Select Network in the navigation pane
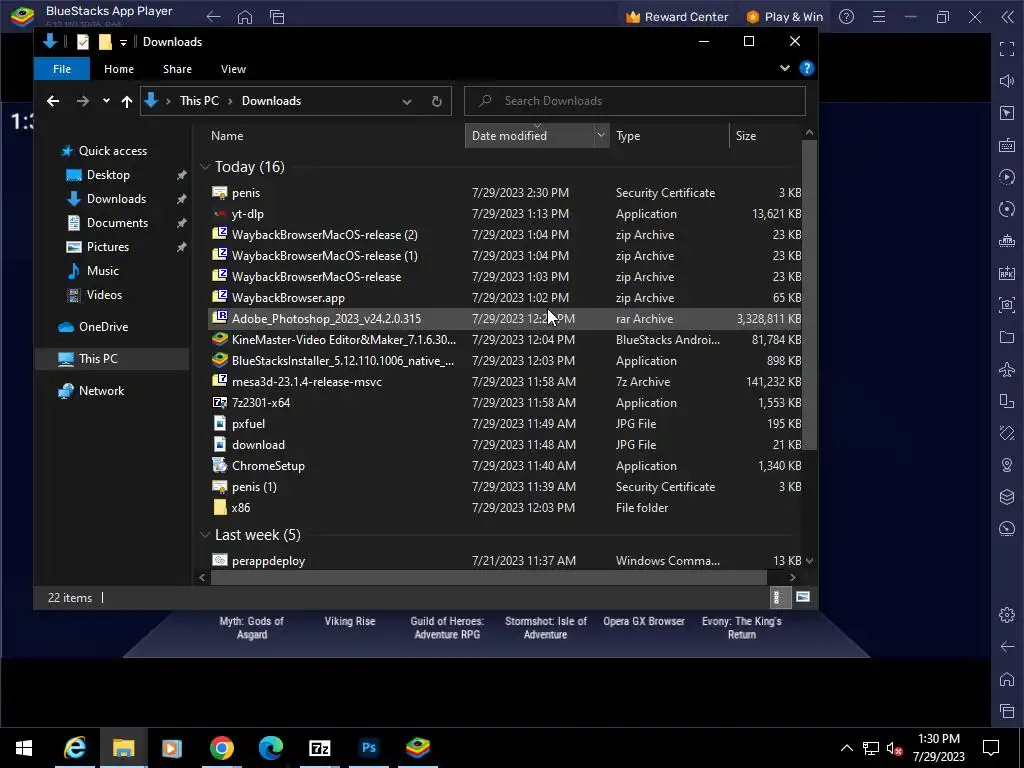1024x768 pixels. (101, 391)
